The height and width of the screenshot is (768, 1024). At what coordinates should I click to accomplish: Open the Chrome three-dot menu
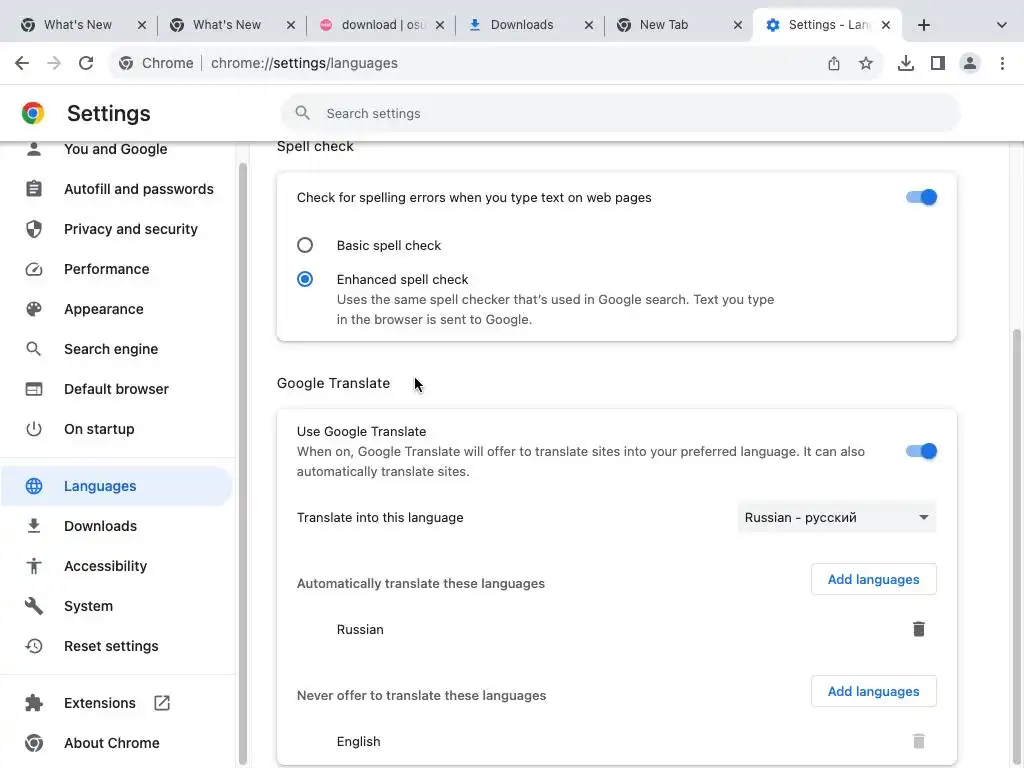click(1002, 63)
